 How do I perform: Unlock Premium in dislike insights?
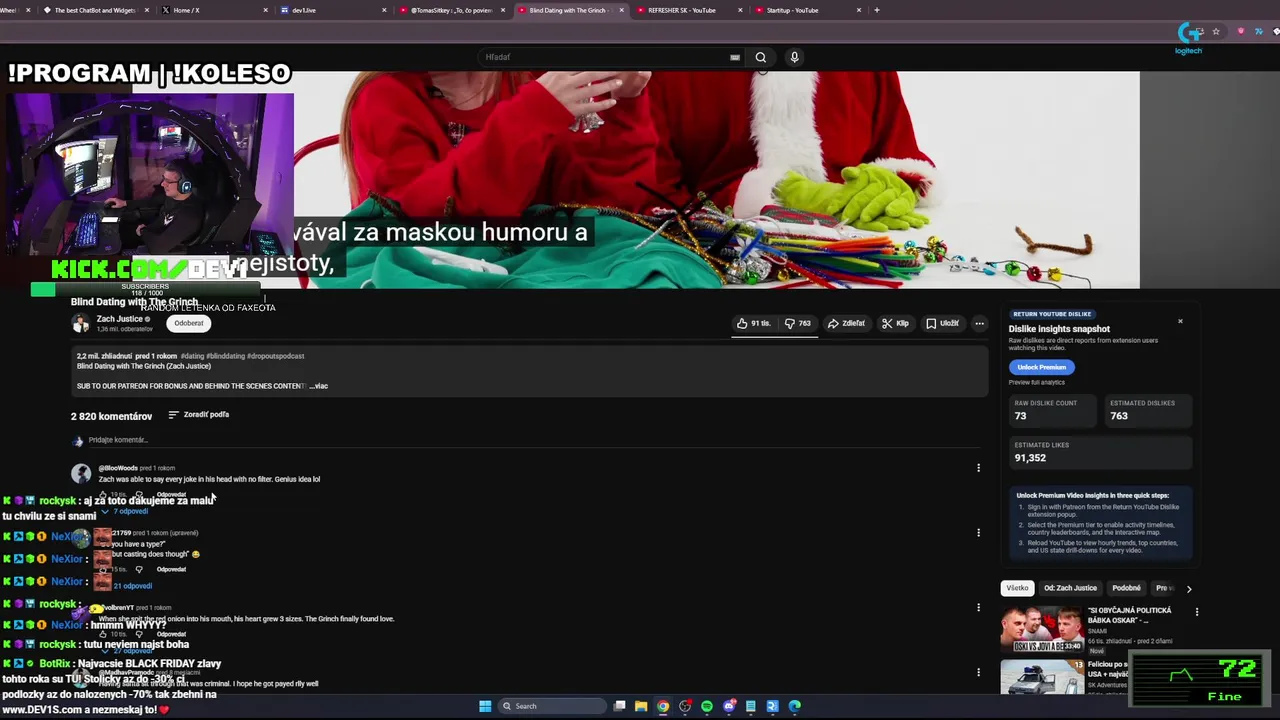pos(1041,367)
